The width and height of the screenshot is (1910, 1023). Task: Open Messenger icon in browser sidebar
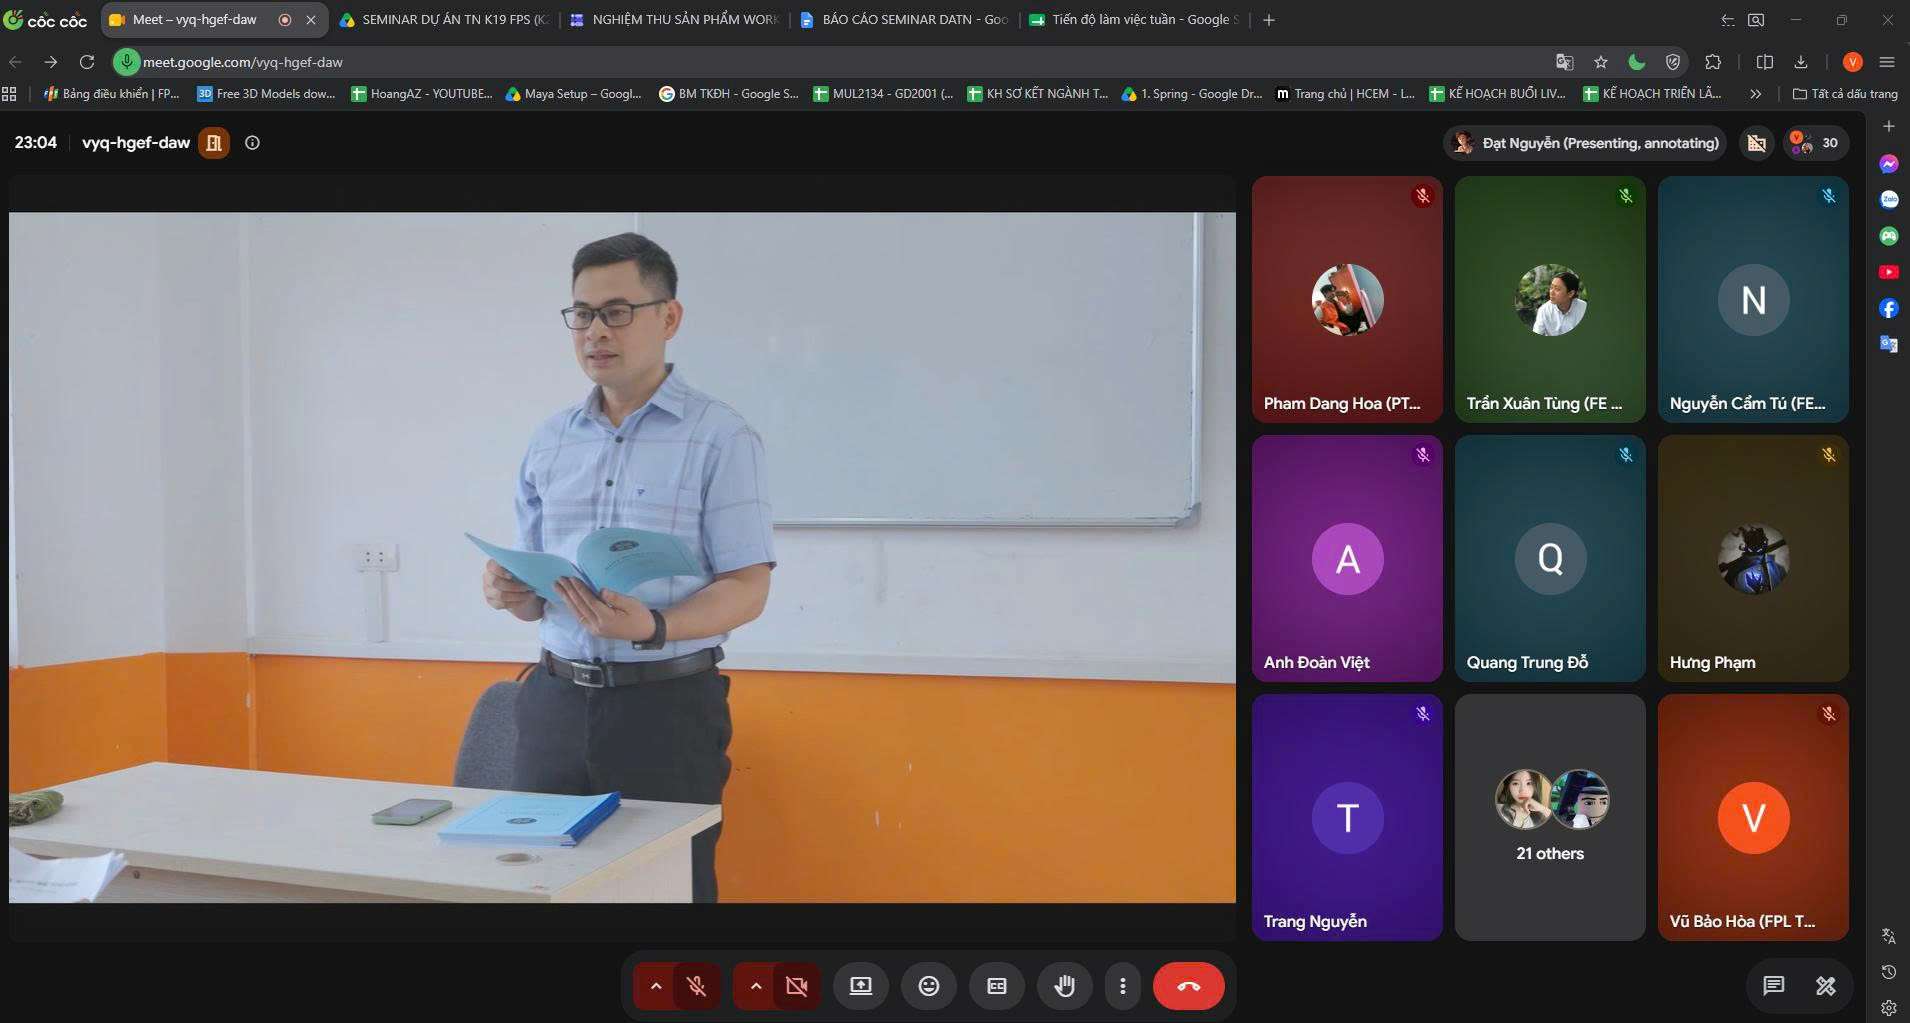pyautogui.click(x=1889, y=164)
